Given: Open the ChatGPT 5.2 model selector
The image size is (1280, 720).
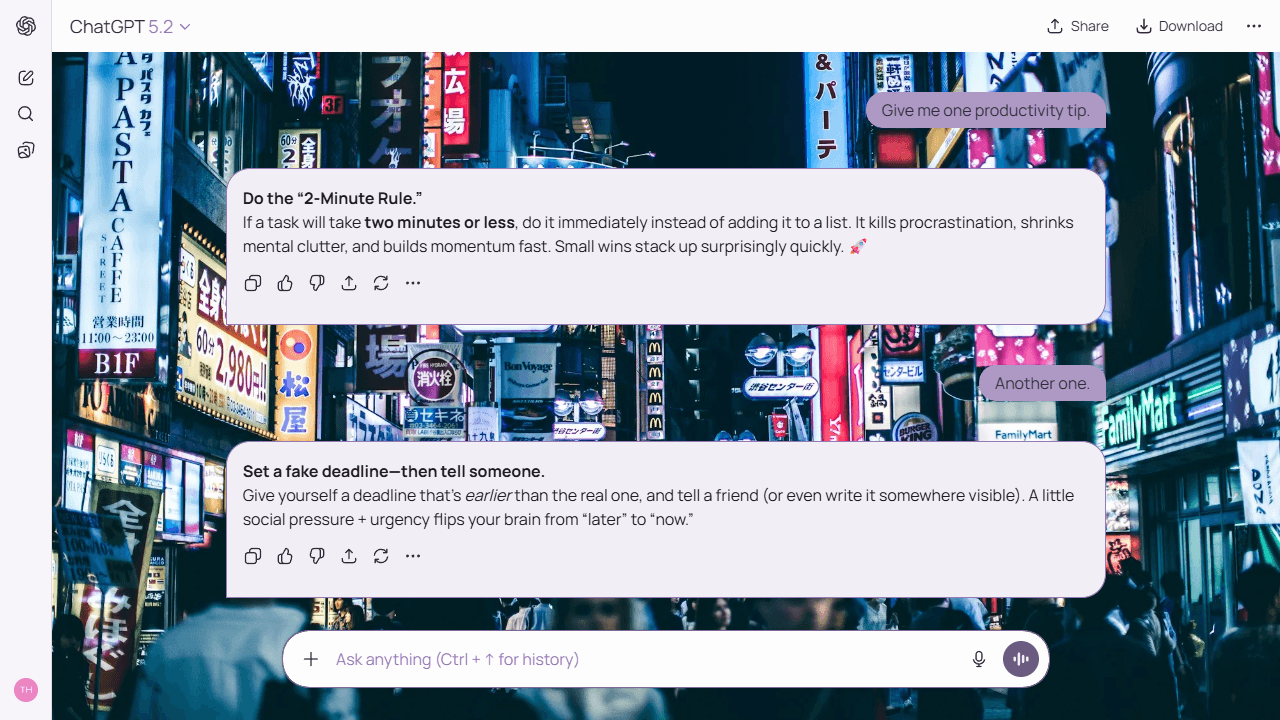Looking at the screenshot, I should pyautogui.click(x=130, y=26).
